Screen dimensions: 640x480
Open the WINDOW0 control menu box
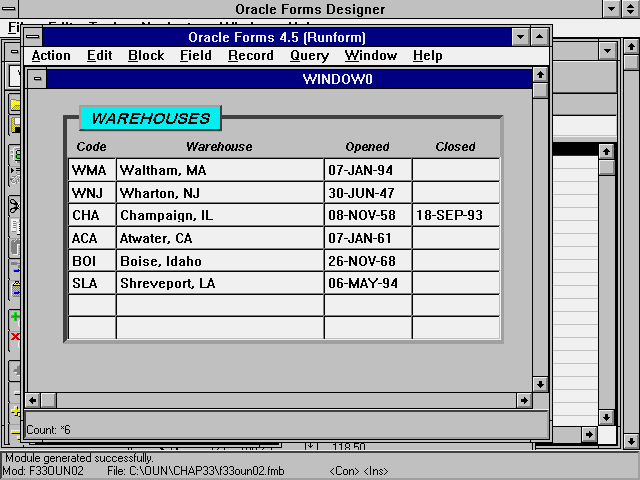click(x=38, y=78)
